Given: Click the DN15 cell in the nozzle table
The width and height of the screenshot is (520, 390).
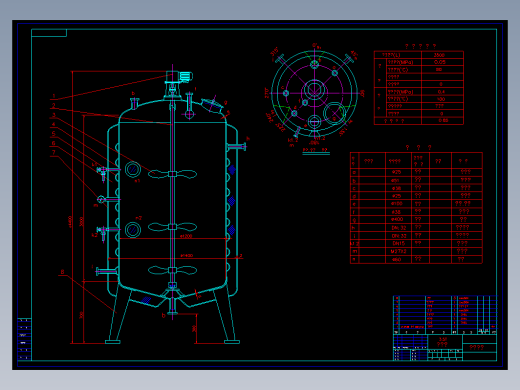Looking at the screenshot, I should coord(398,243).
